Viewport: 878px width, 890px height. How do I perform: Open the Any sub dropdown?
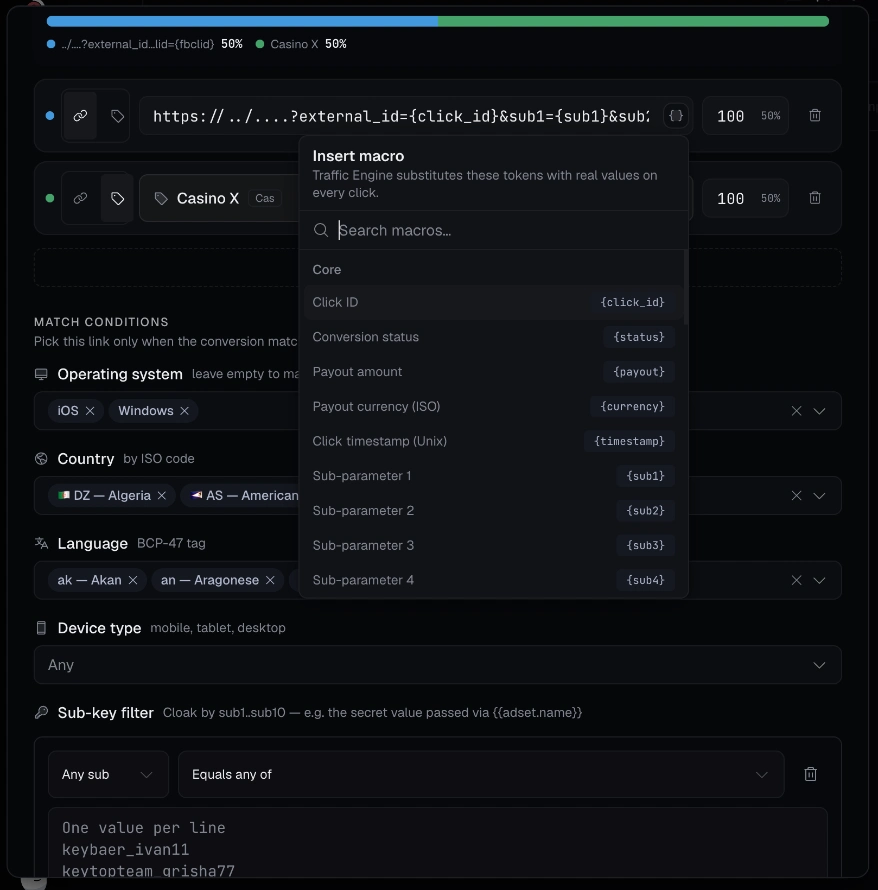(x=108, y=774)
